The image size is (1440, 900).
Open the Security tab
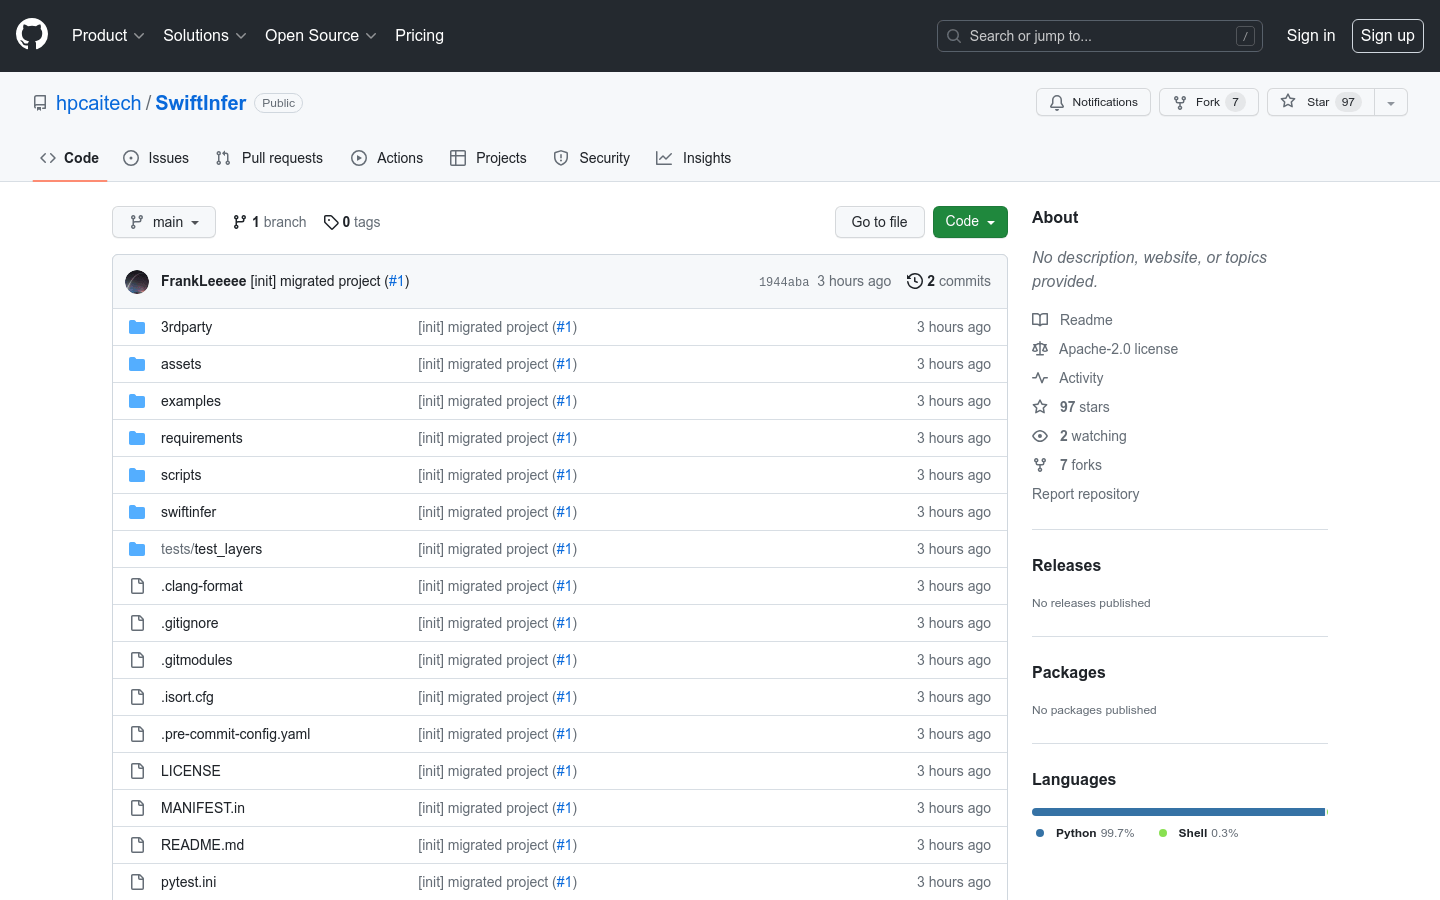(592, 158)
